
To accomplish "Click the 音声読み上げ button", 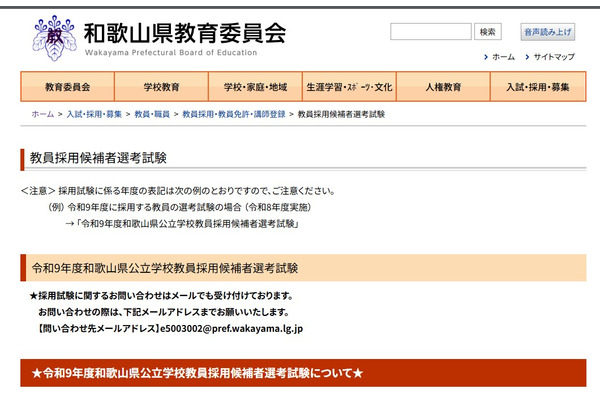I will pos(548,32).
